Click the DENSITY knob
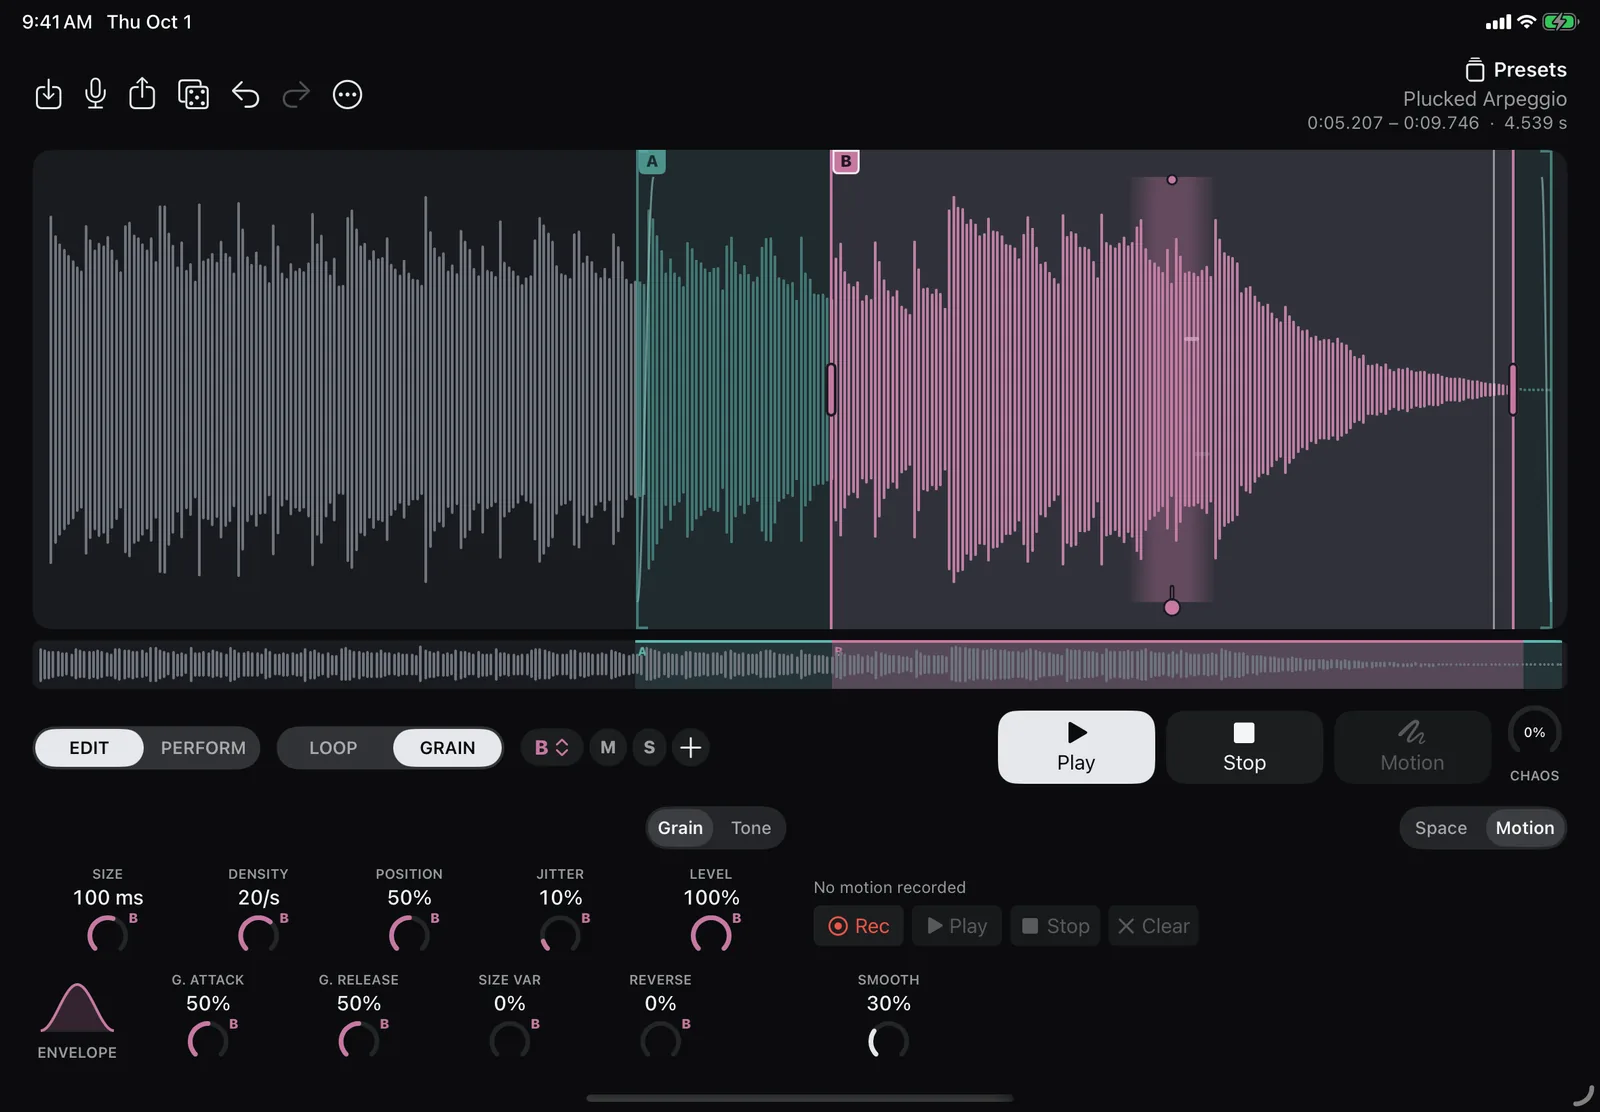Screen dimensions: 1600x1112 258,935
